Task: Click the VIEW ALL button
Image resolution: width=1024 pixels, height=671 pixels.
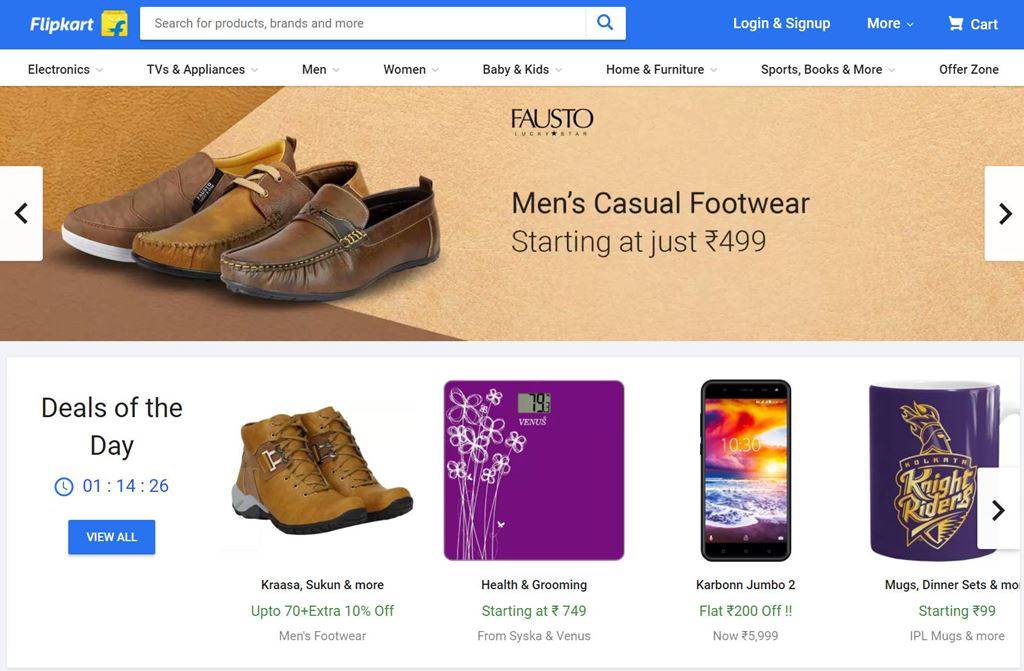Action: point(111,537)
